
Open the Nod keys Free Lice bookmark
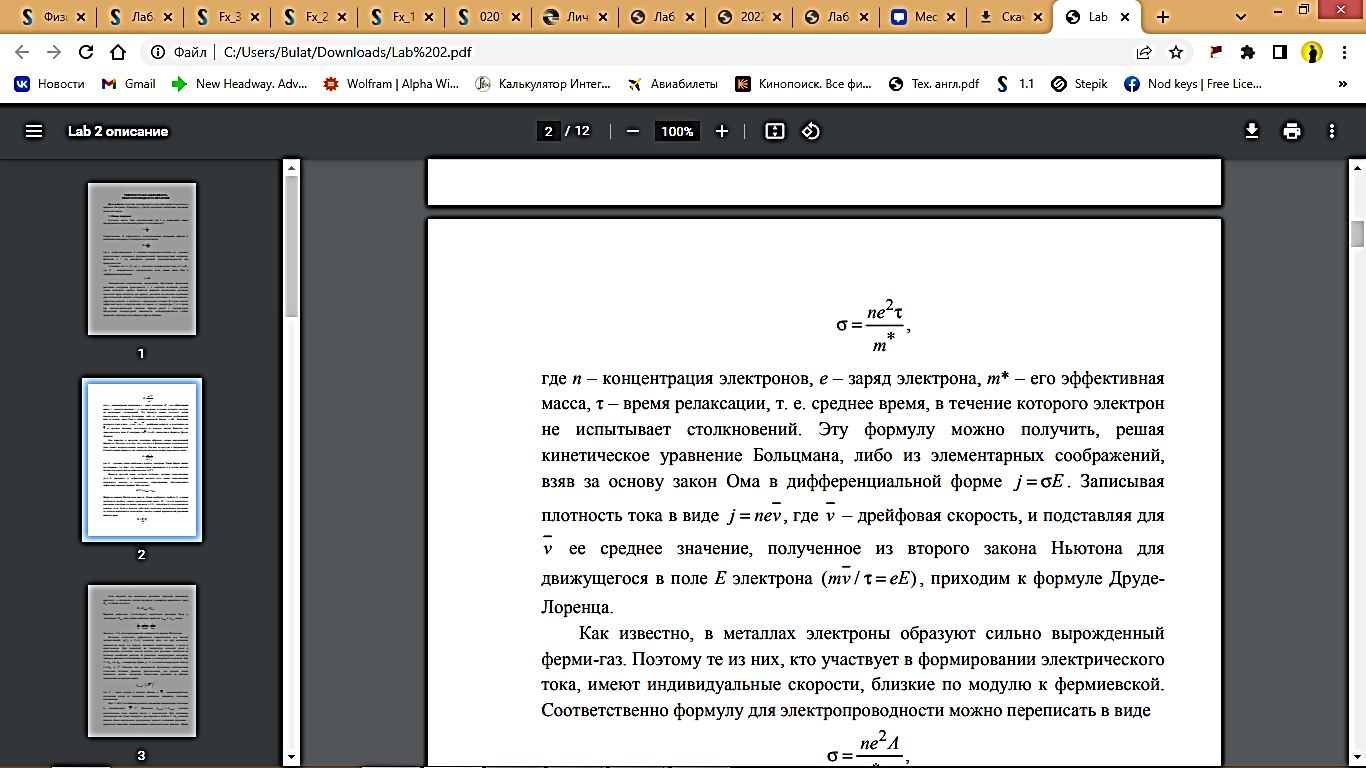(1193, 84)
